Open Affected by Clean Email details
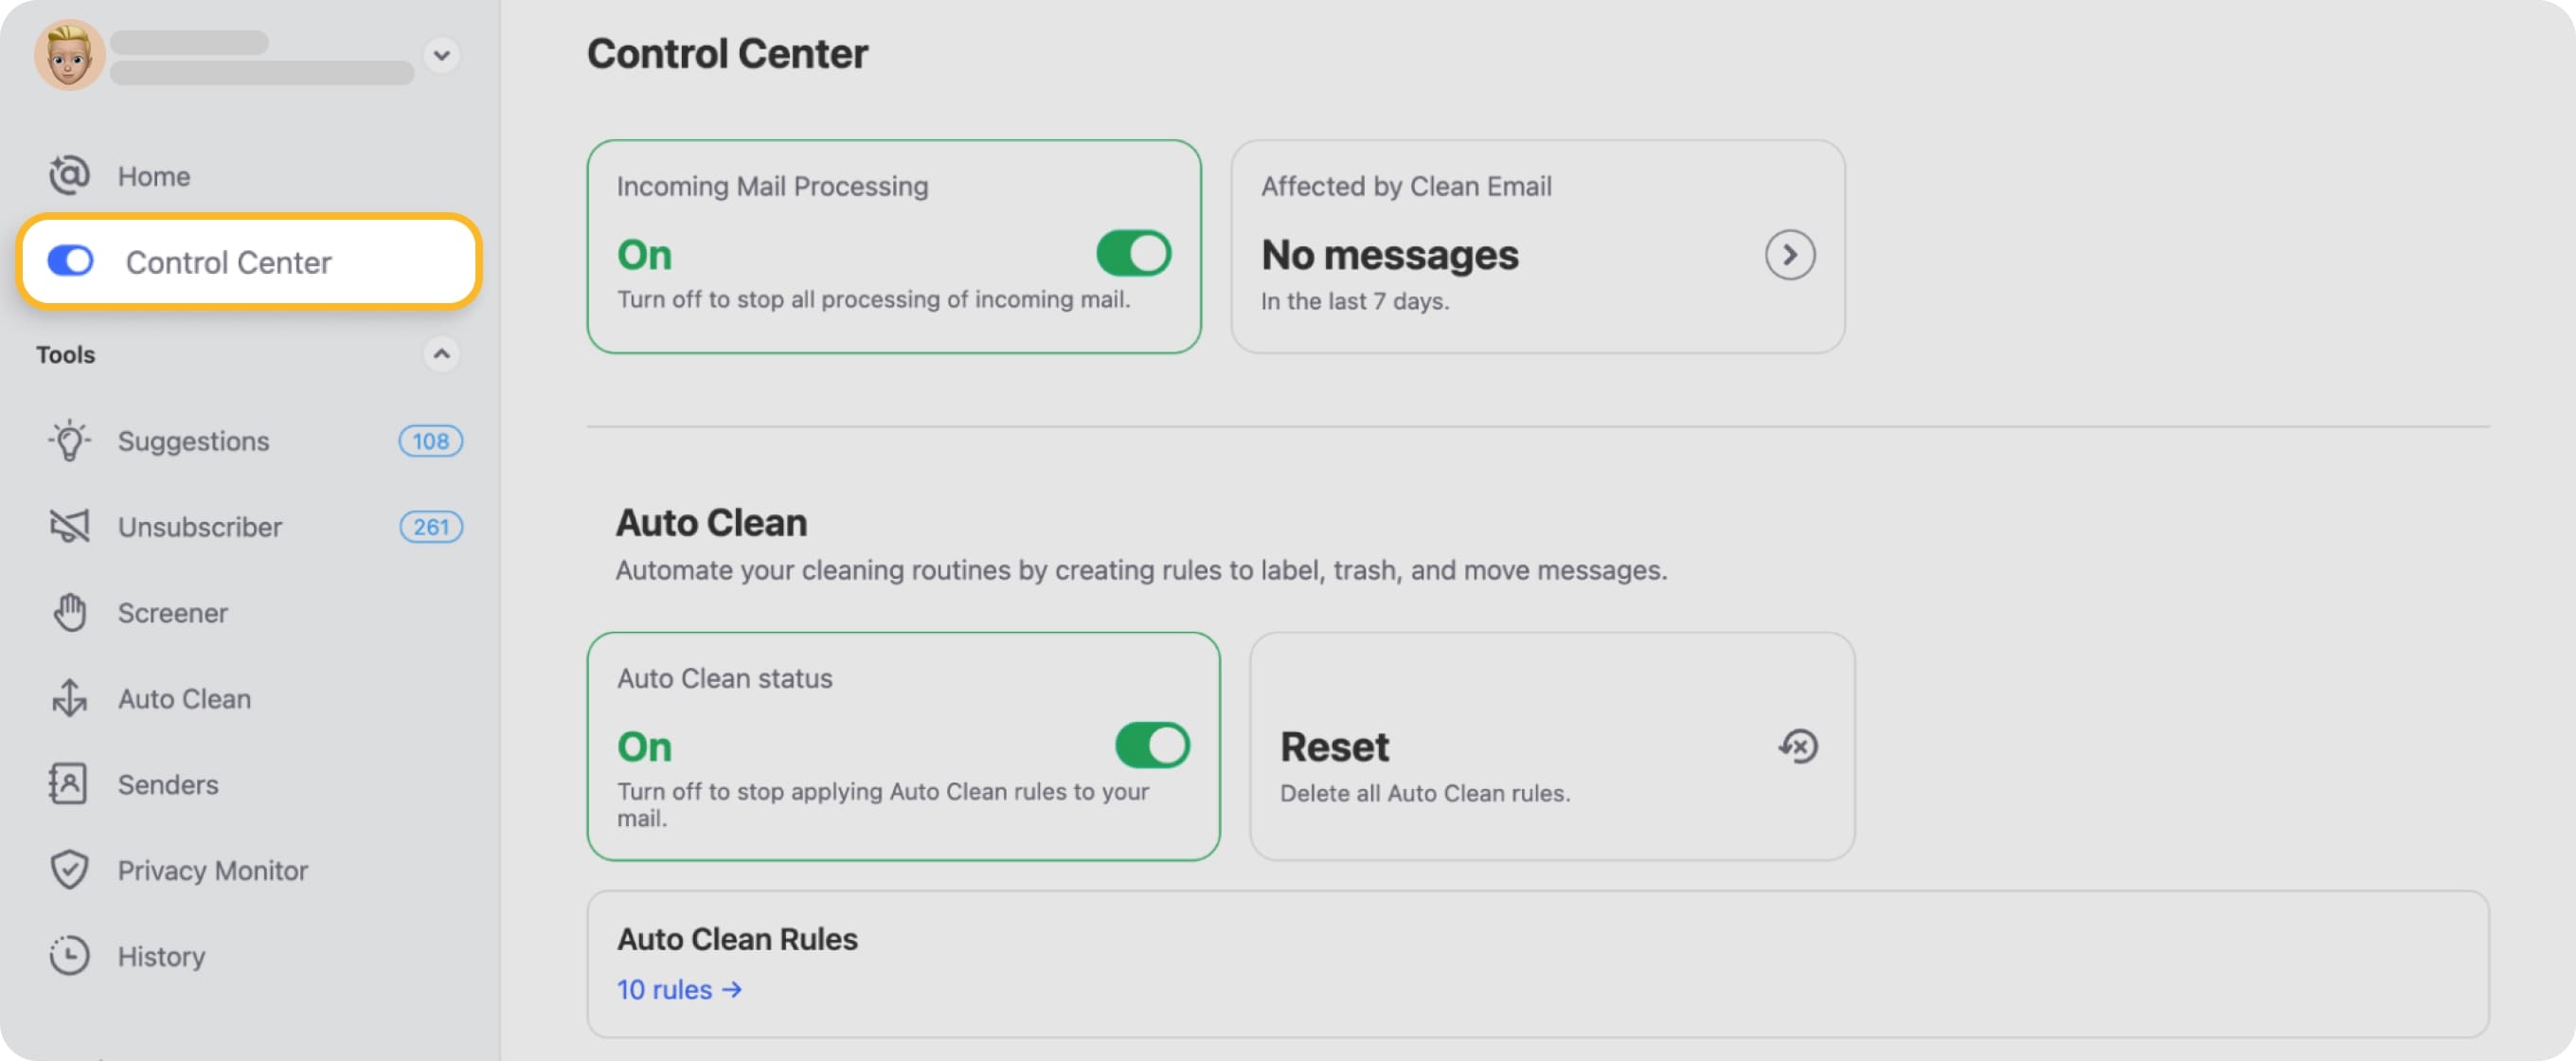 [x=1789, y=255]
